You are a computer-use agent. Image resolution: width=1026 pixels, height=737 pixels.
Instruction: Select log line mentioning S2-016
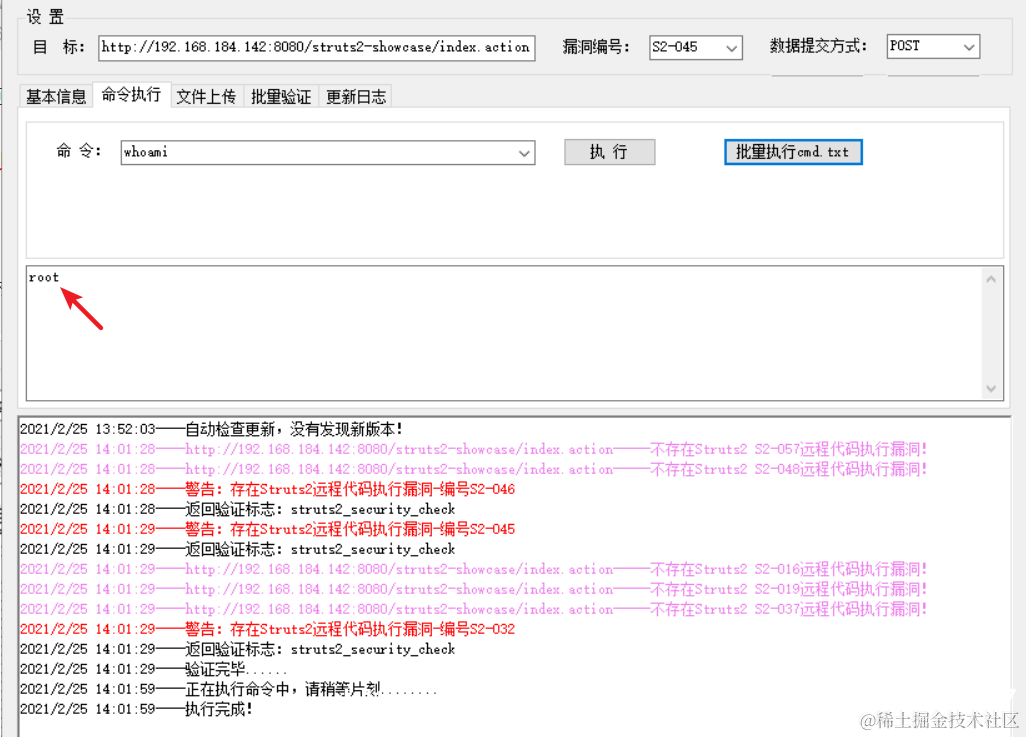[474, 569]
